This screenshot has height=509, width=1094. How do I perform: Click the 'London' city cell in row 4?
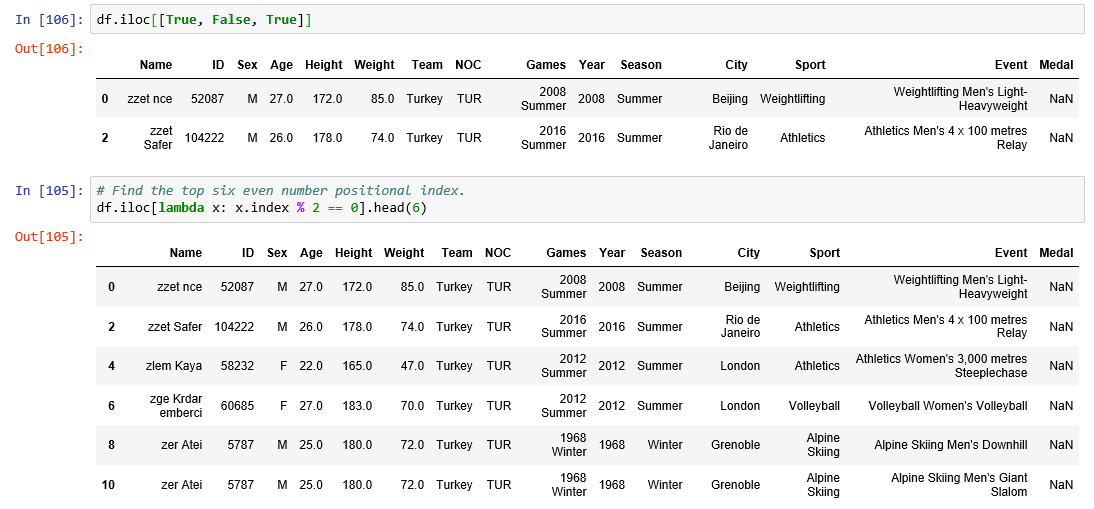[740, 366]
